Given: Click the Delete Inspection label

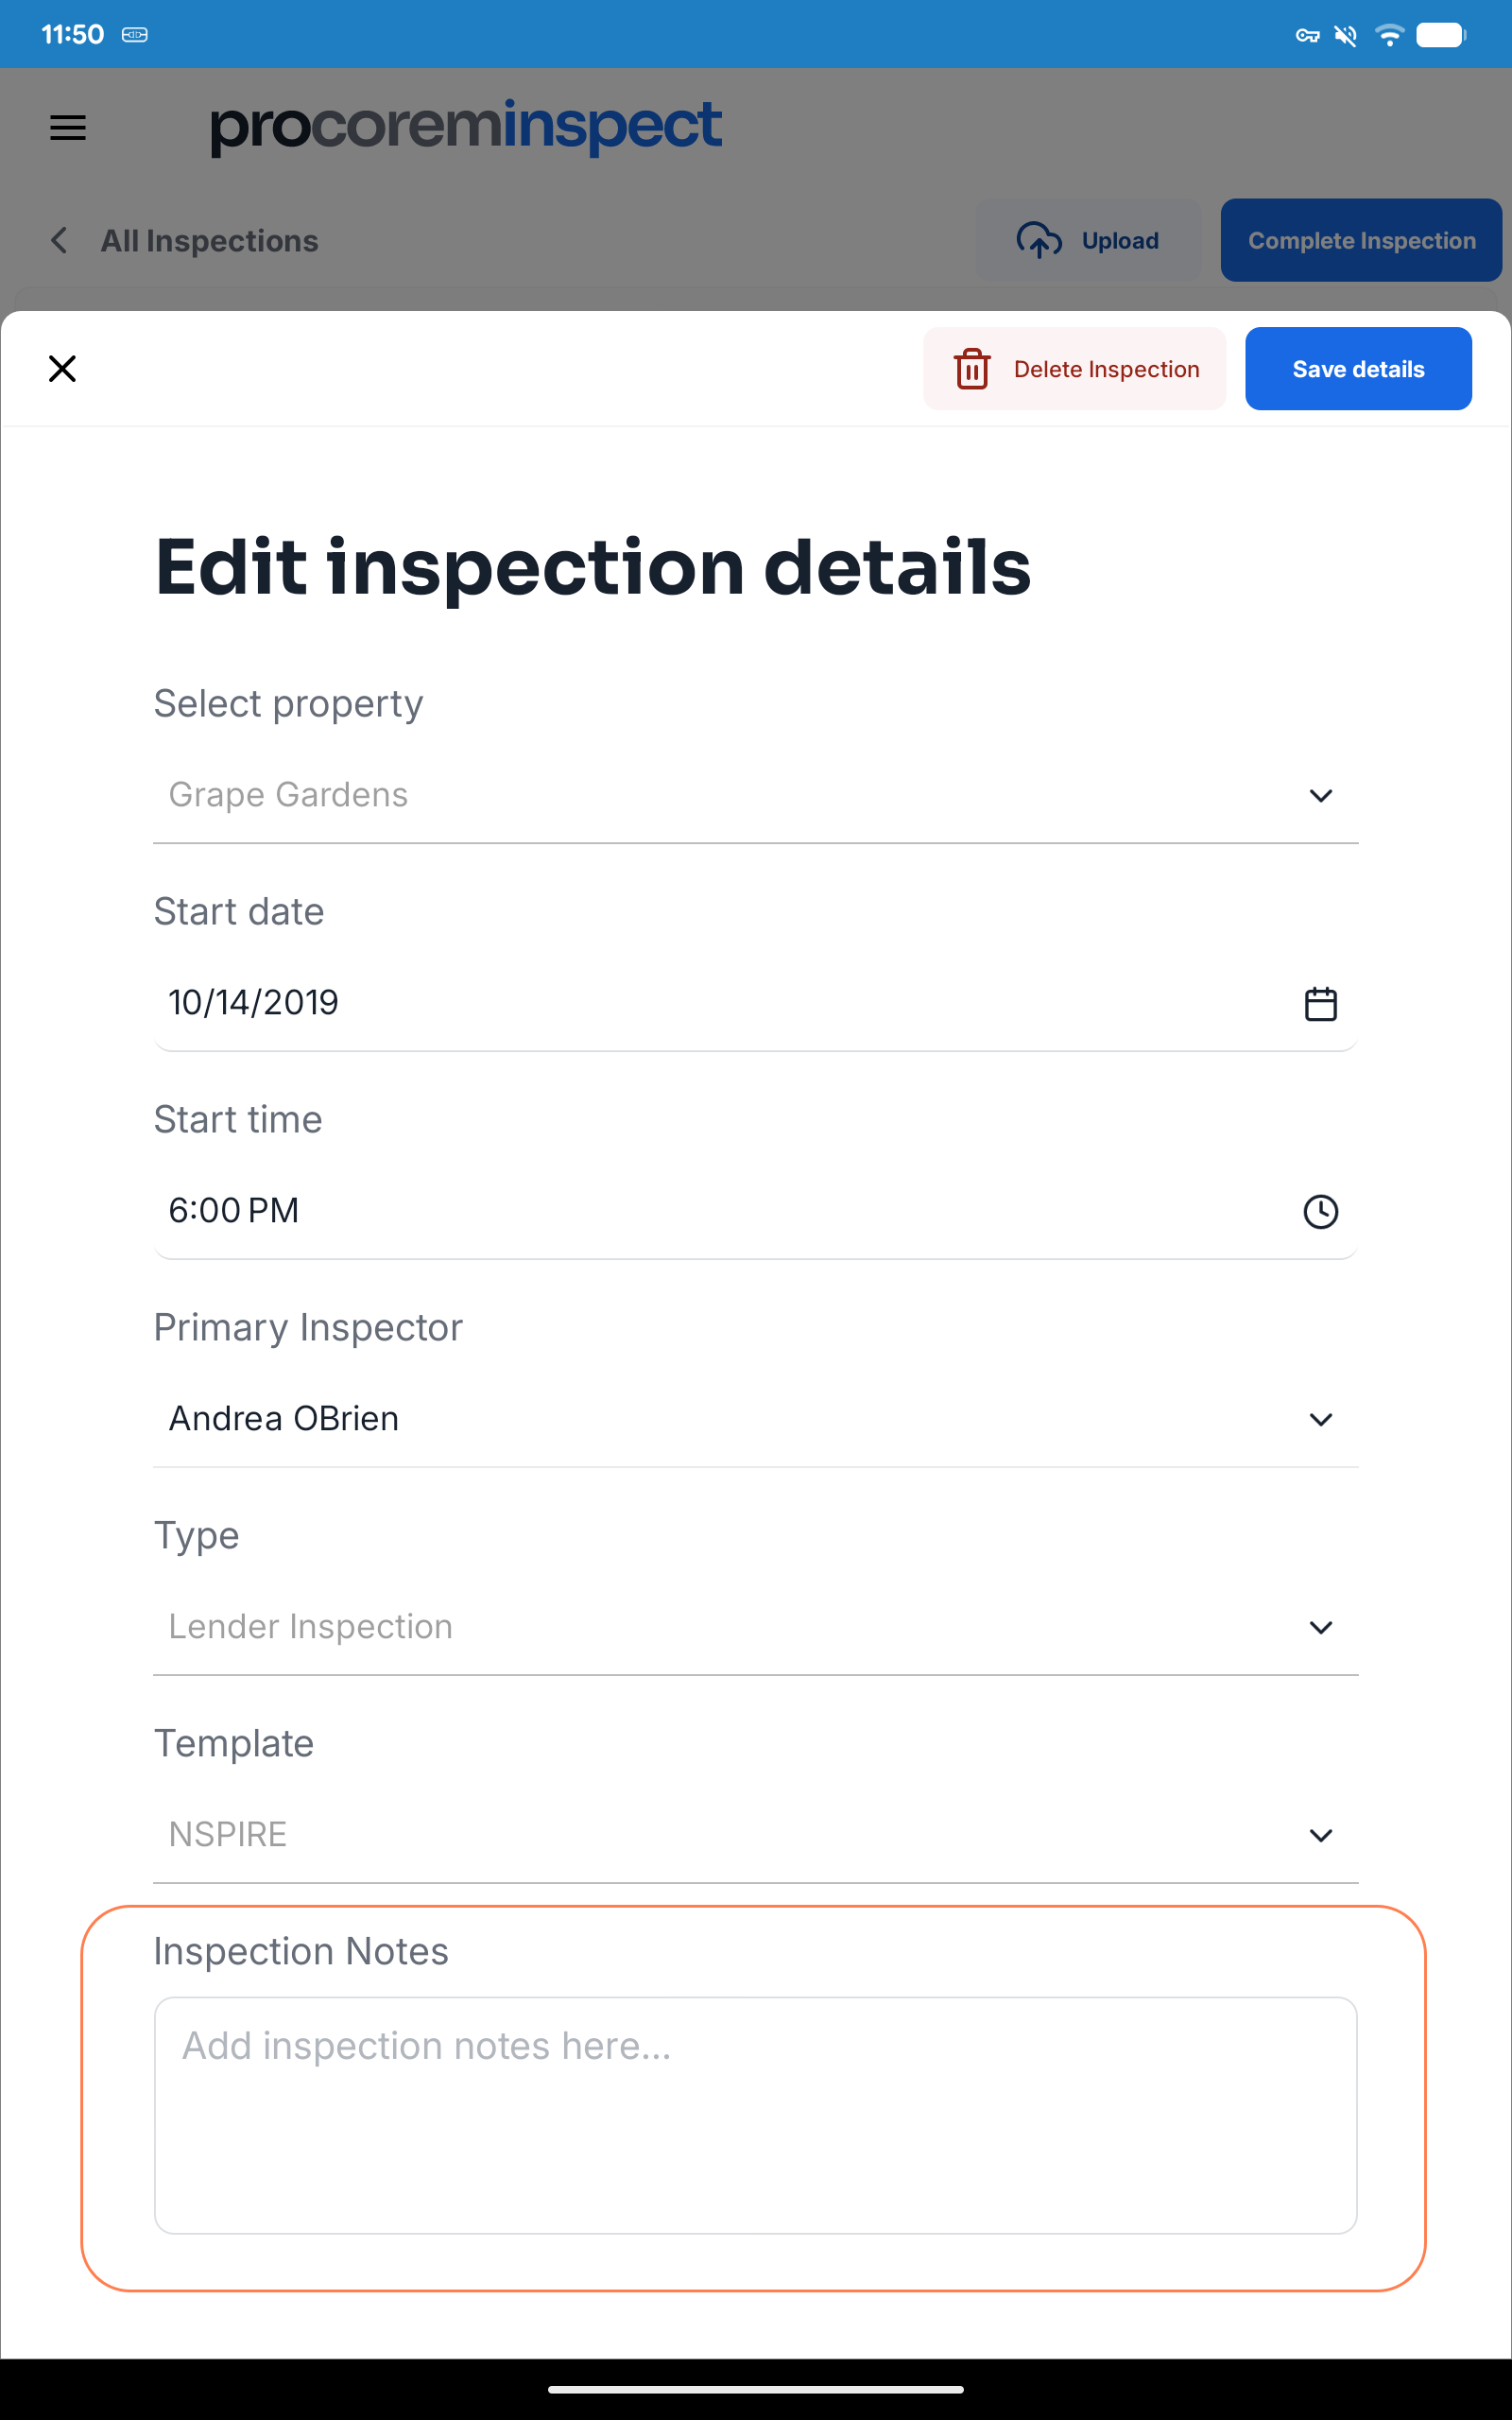Looking at the screenshot, I should [x=1106, y=369].
